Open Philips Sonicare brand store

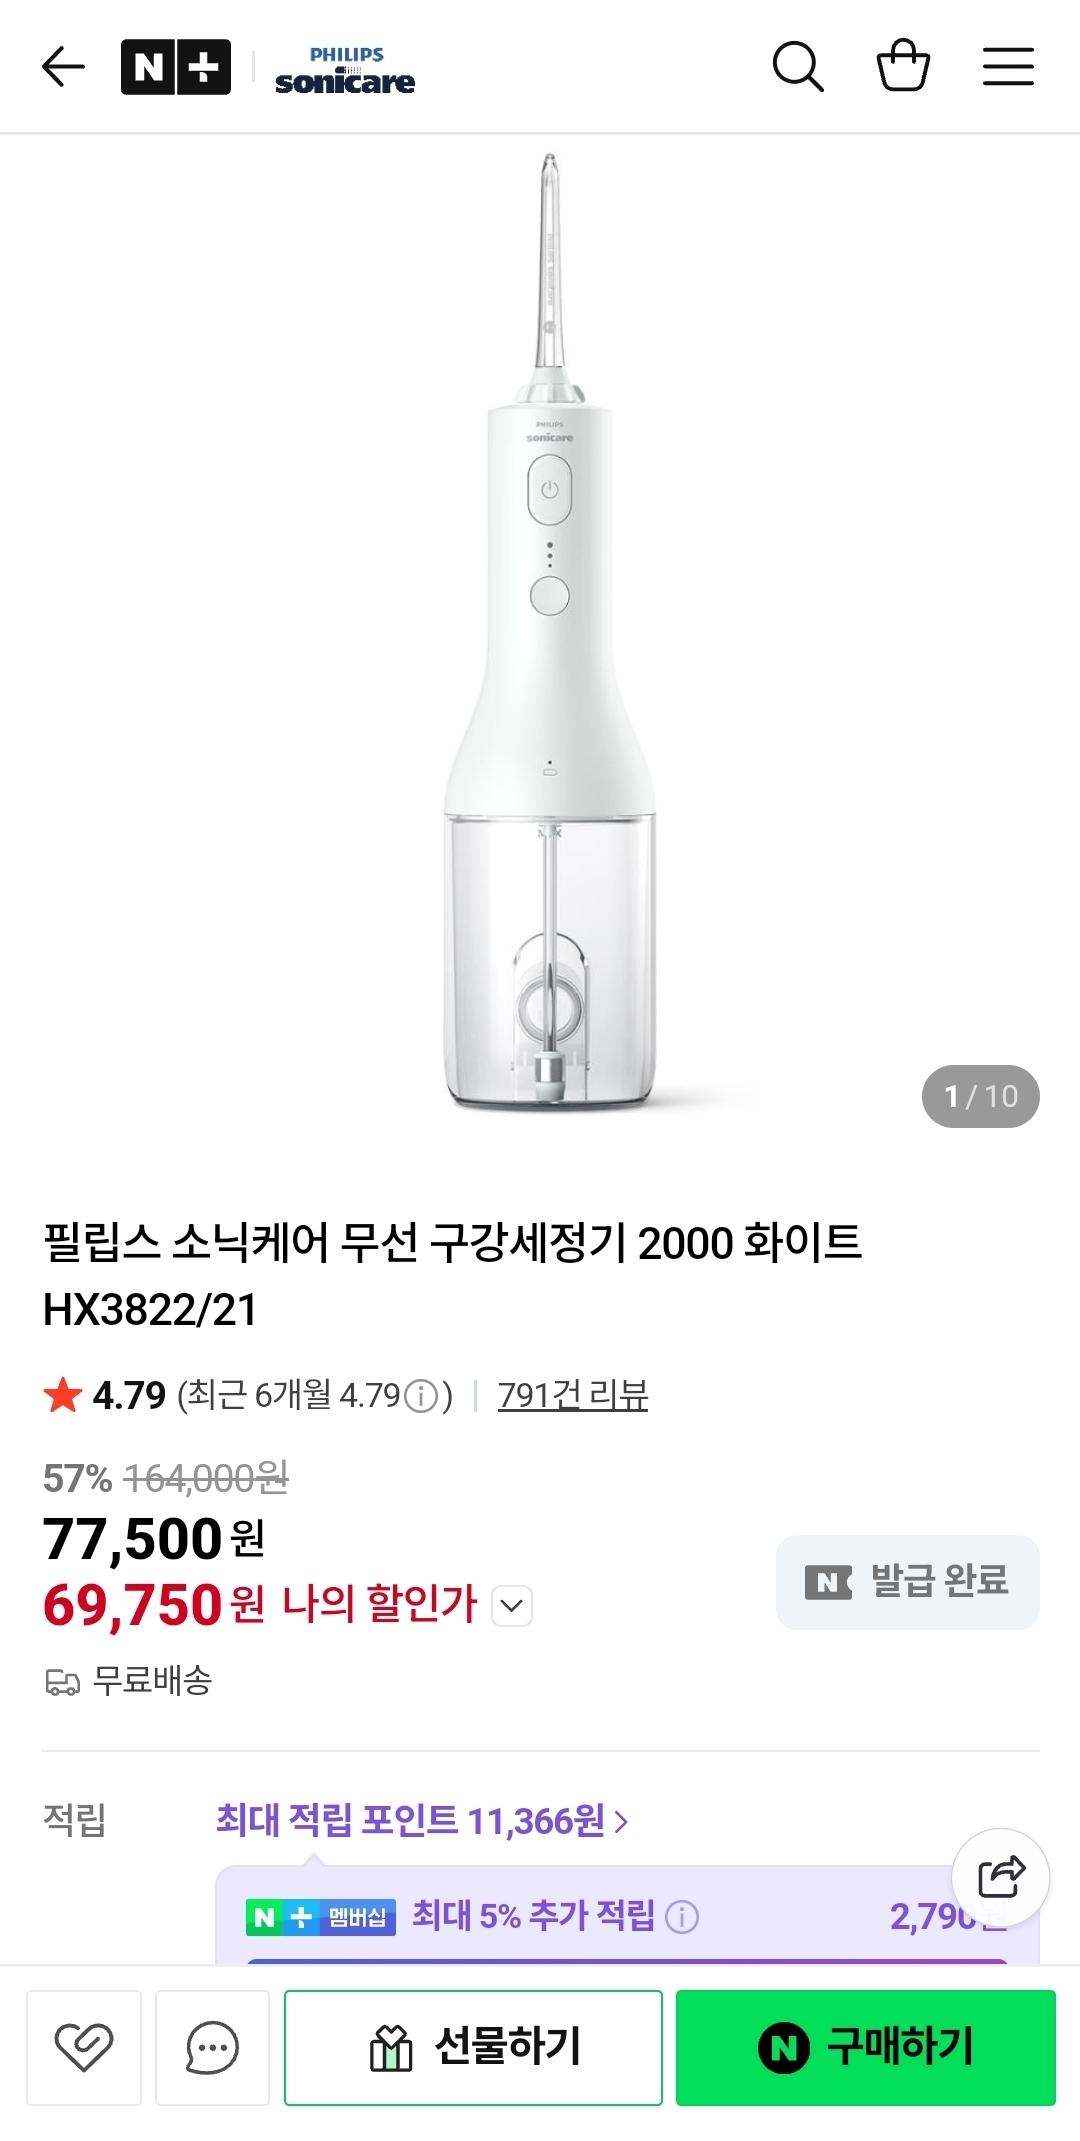[345, 70]
